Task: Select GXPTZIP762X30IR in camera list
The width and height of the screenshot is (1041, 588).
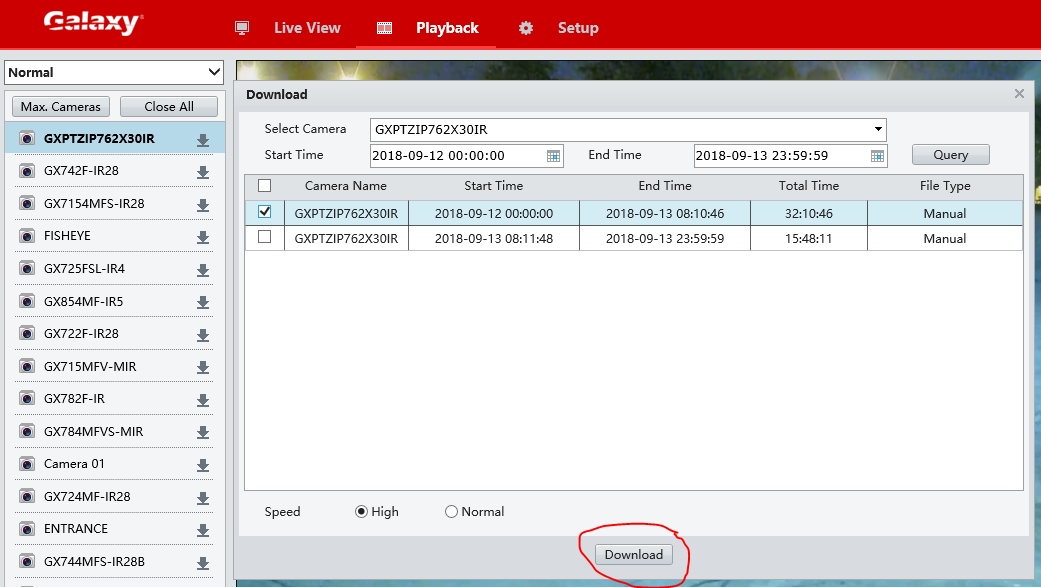Action: click(x=99, y=139)
